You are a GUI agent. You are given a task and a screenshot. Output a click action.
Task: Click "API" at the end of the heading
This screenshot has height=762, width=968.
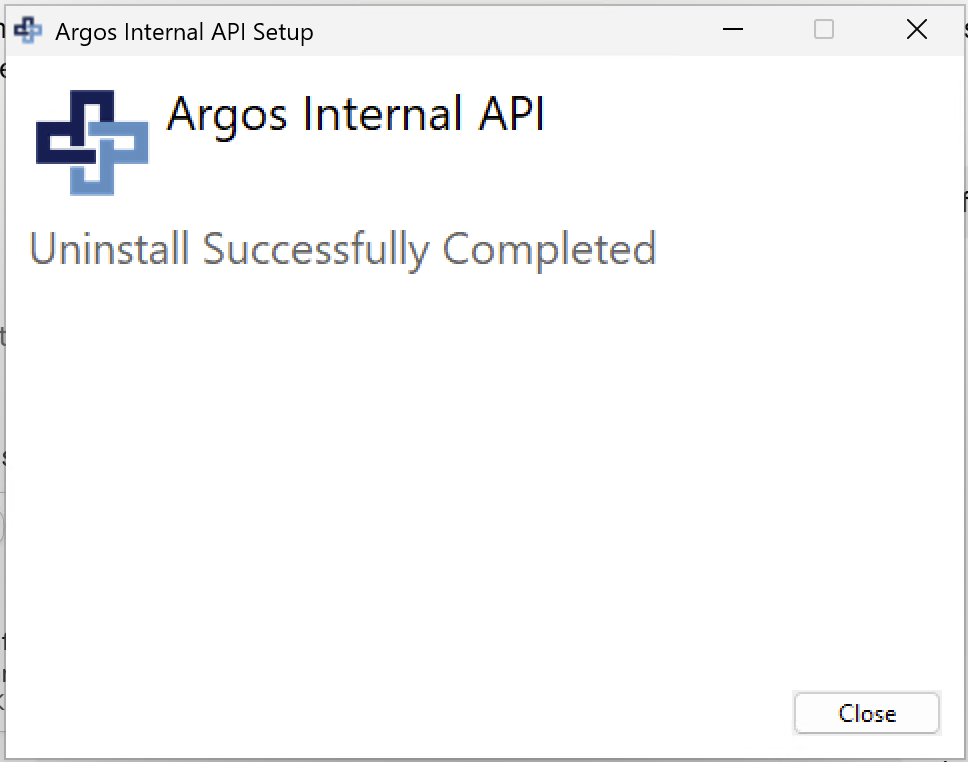511,114
